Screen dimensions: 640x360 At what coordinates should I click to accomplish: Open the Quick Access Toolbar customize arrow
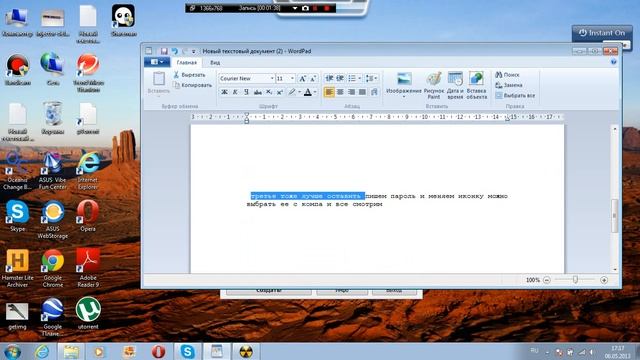click(x=193, y=51)
